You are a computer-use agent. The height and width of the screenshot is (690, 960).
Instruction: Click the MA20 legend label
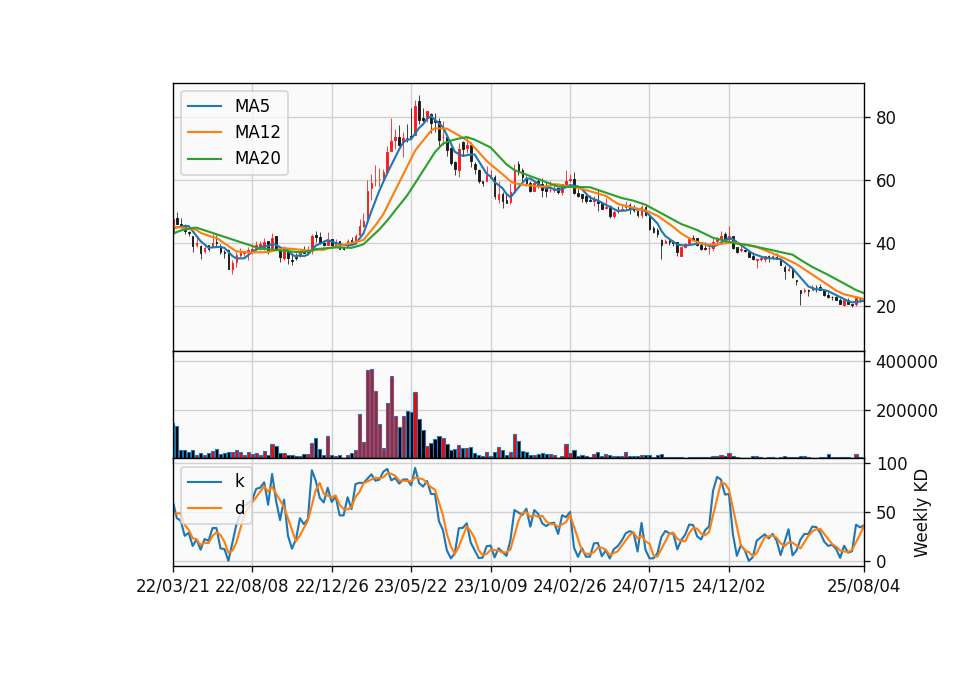click(257, 158)
